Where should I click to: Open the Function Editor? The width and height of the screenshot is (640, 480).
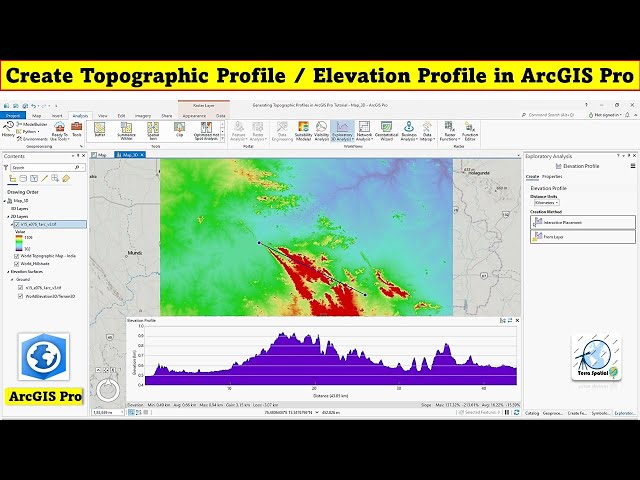470,131
